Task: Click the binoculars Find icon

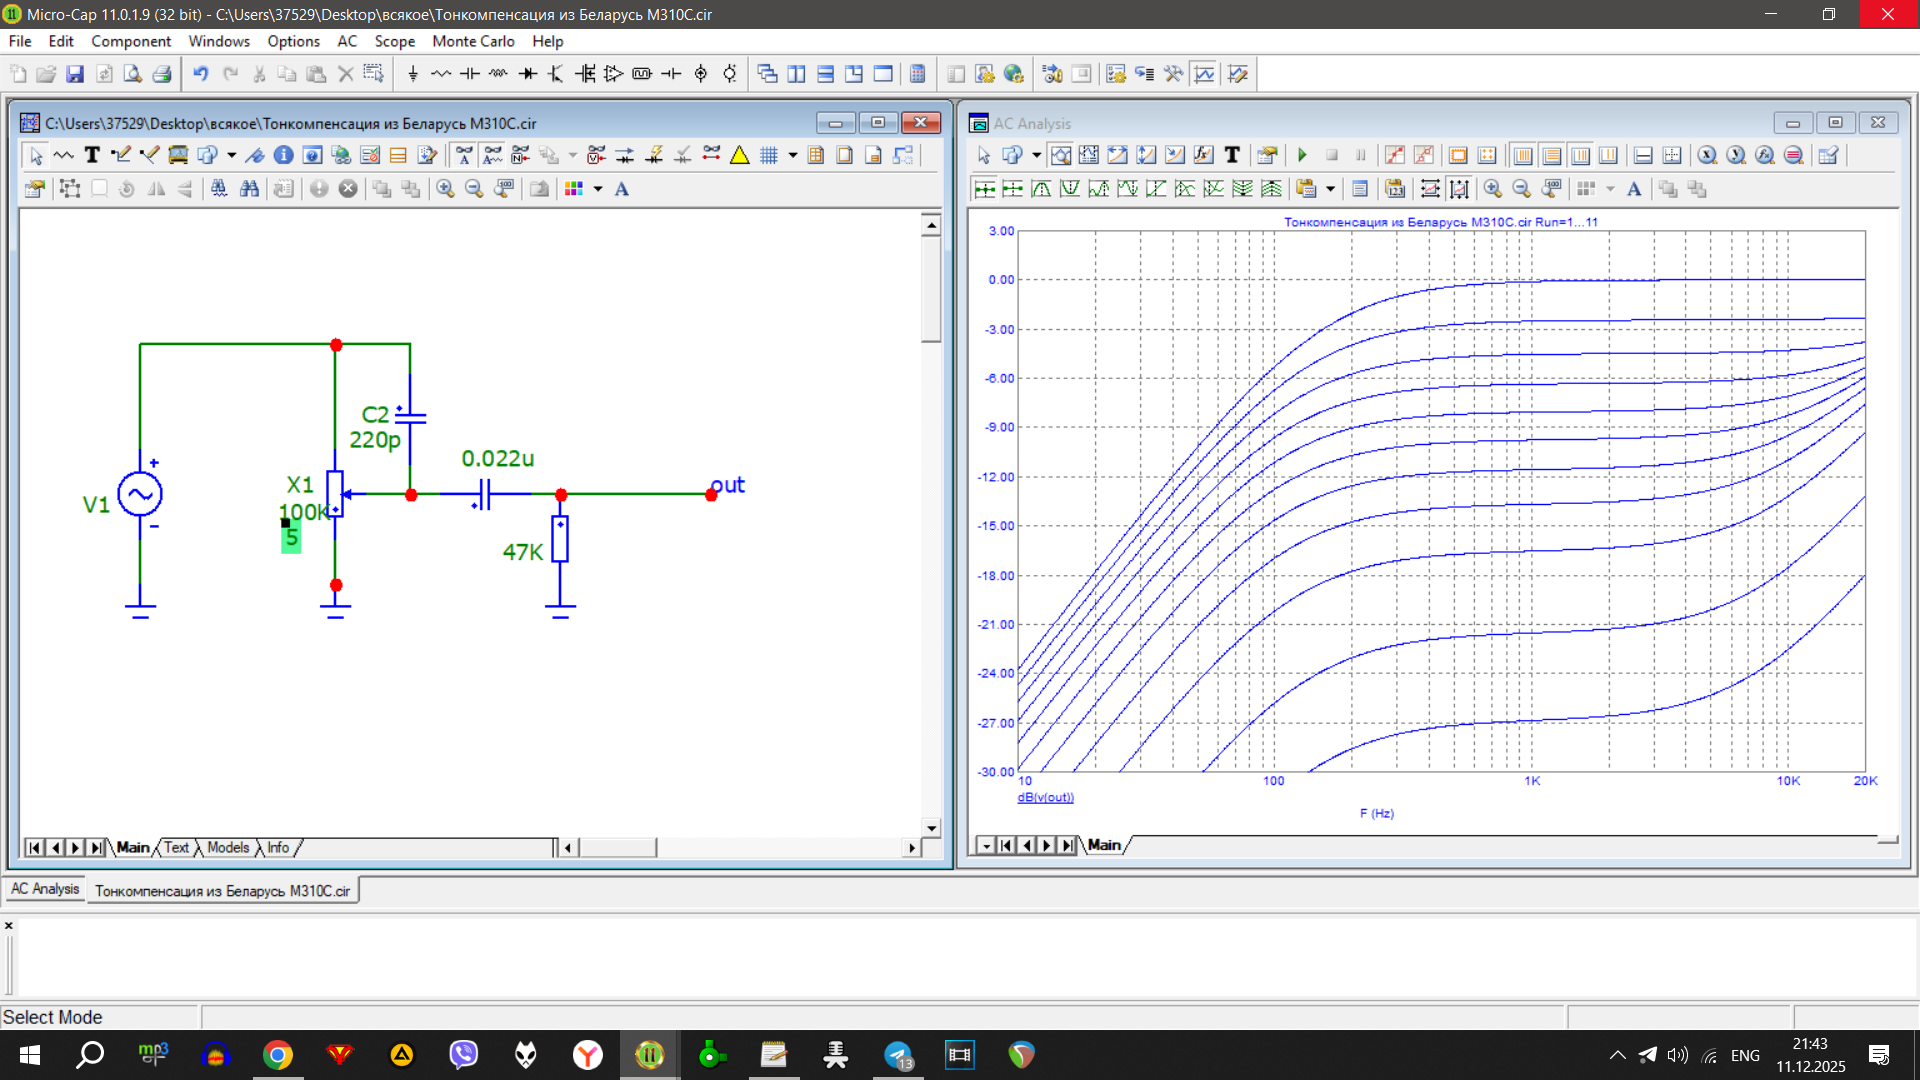Action: (x=249, y=189)
